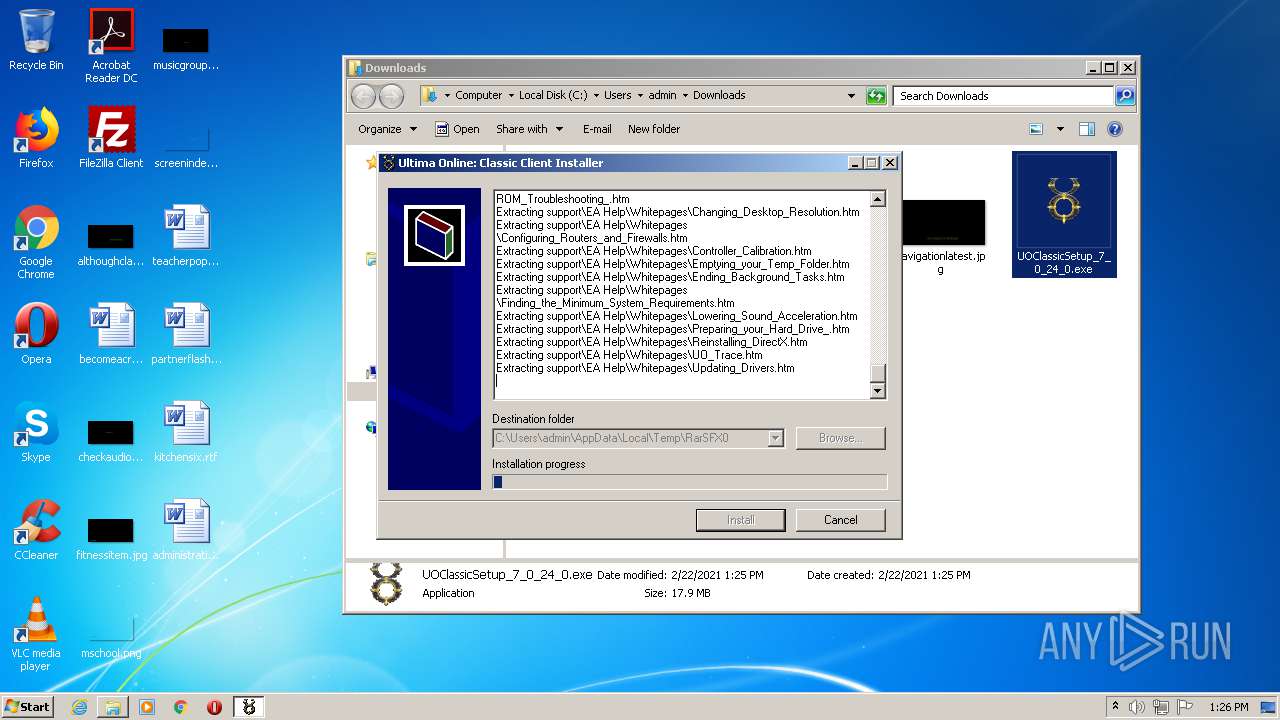Select the checkaudio desktop file
Image resolution: width=1280 pixels, height=720 pixels.
111,440
